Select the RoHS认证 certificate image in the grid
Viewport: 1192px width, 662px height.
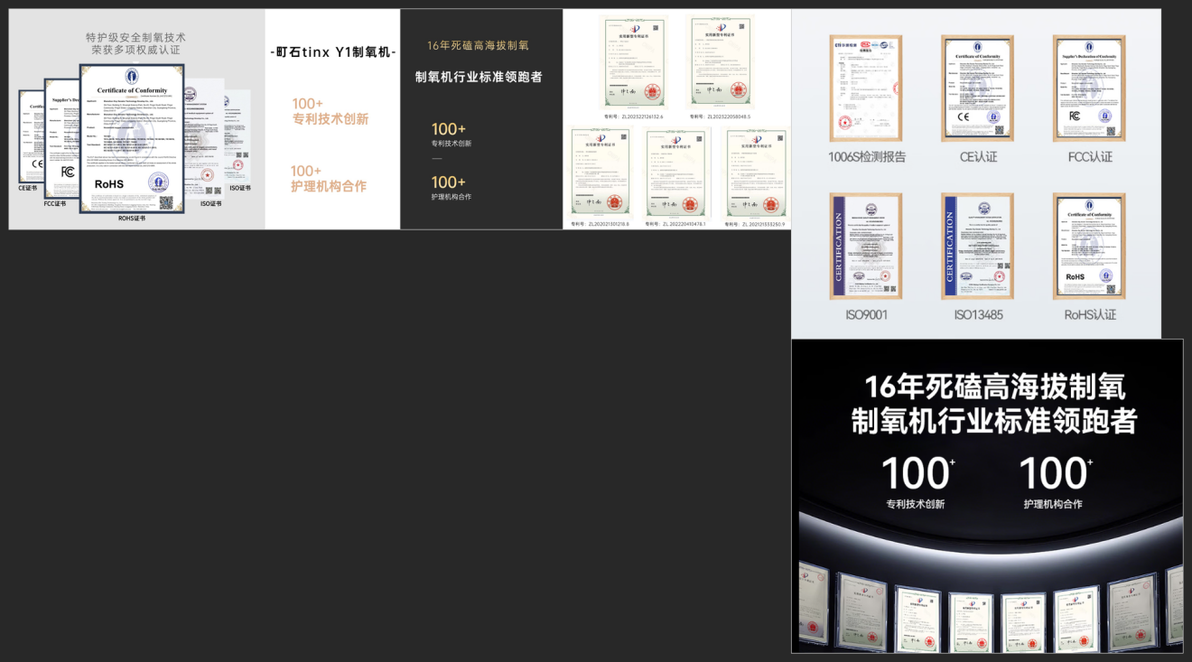pyautogui.click(x=1089, y=246)
